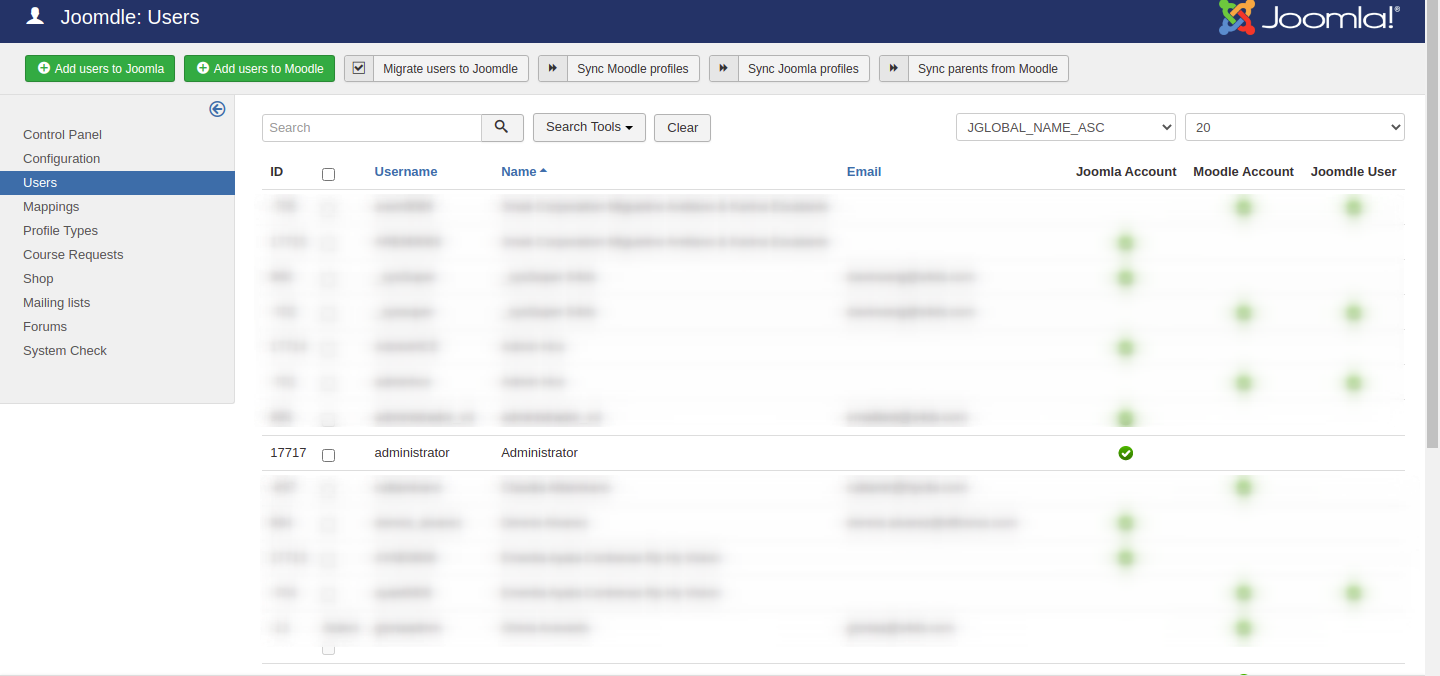Image resolution: width=1440 pixels, height=676 pixels.
Task: Go to Mappings in the sidebar
Action: coord(51,206)
